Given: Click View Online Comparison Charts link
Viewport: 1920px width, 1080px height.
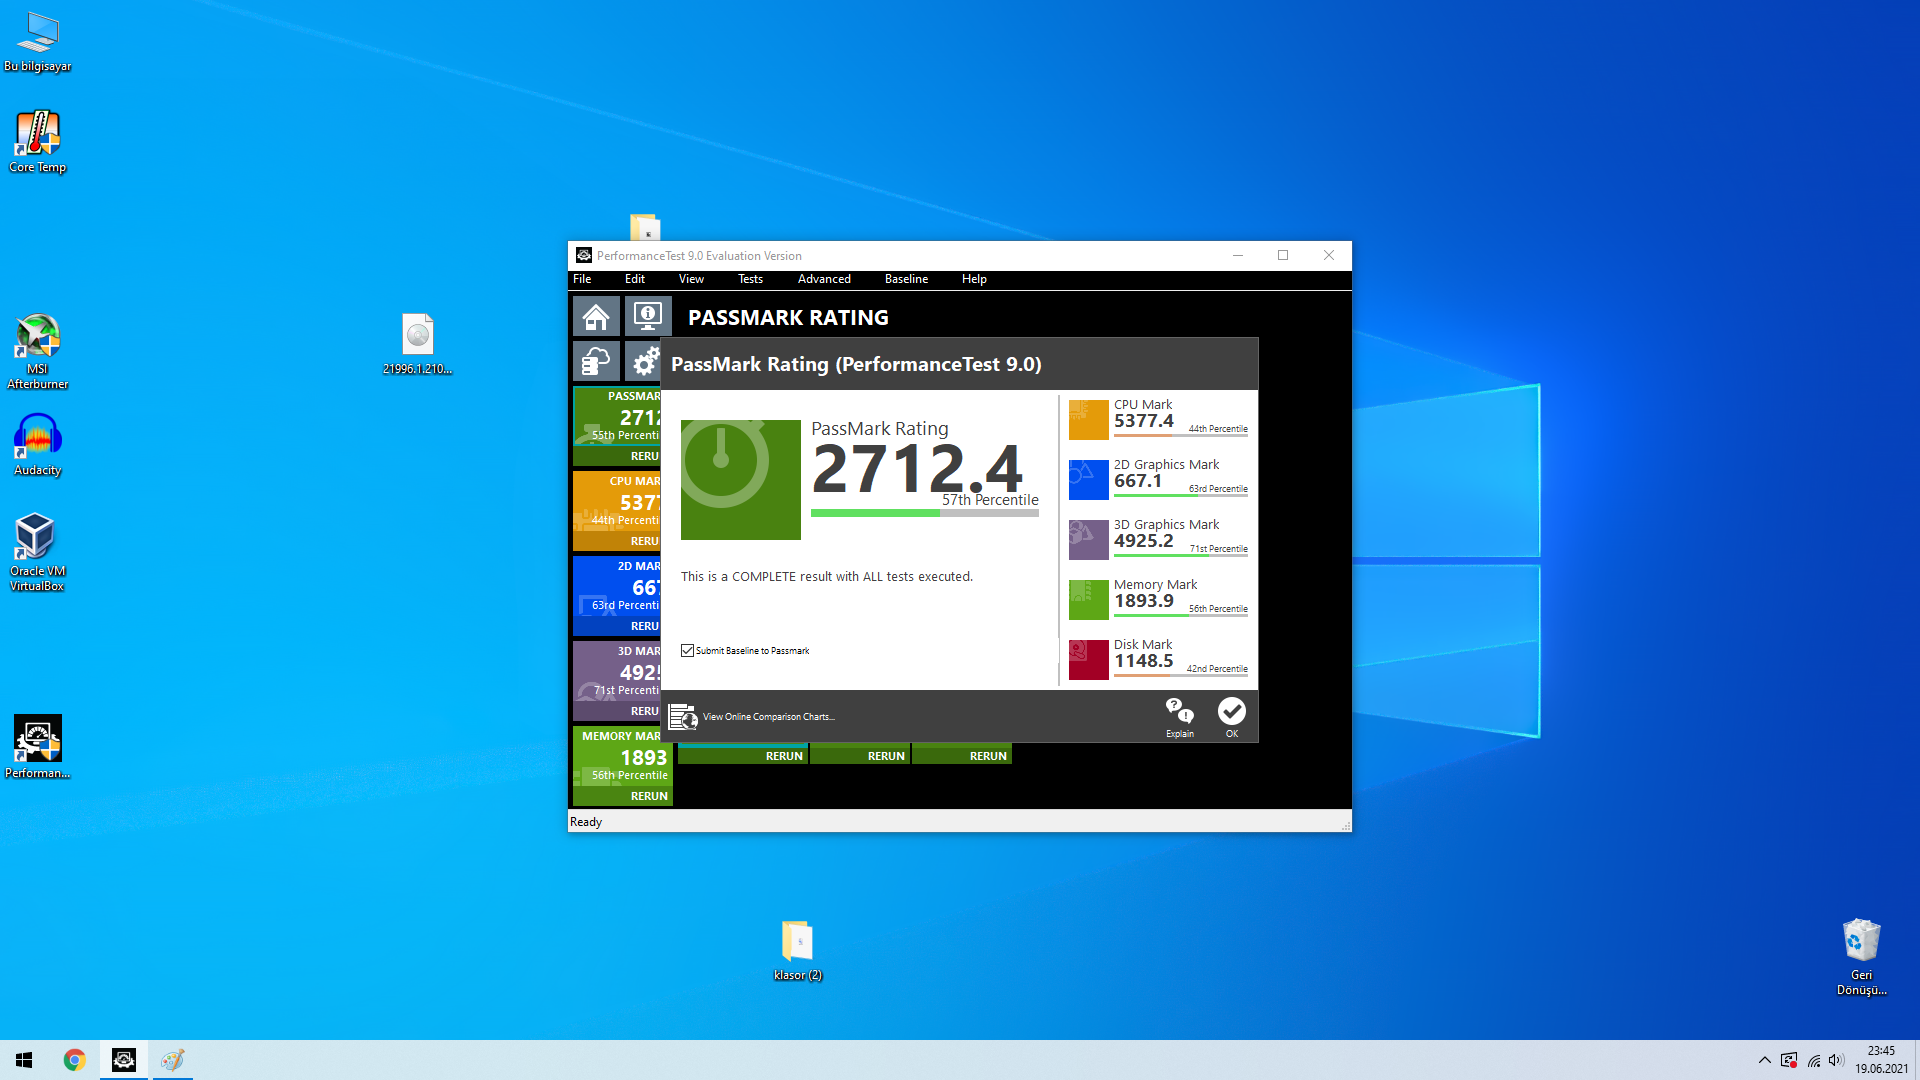Looking at the screenshot, I should (x=768, y=717).
